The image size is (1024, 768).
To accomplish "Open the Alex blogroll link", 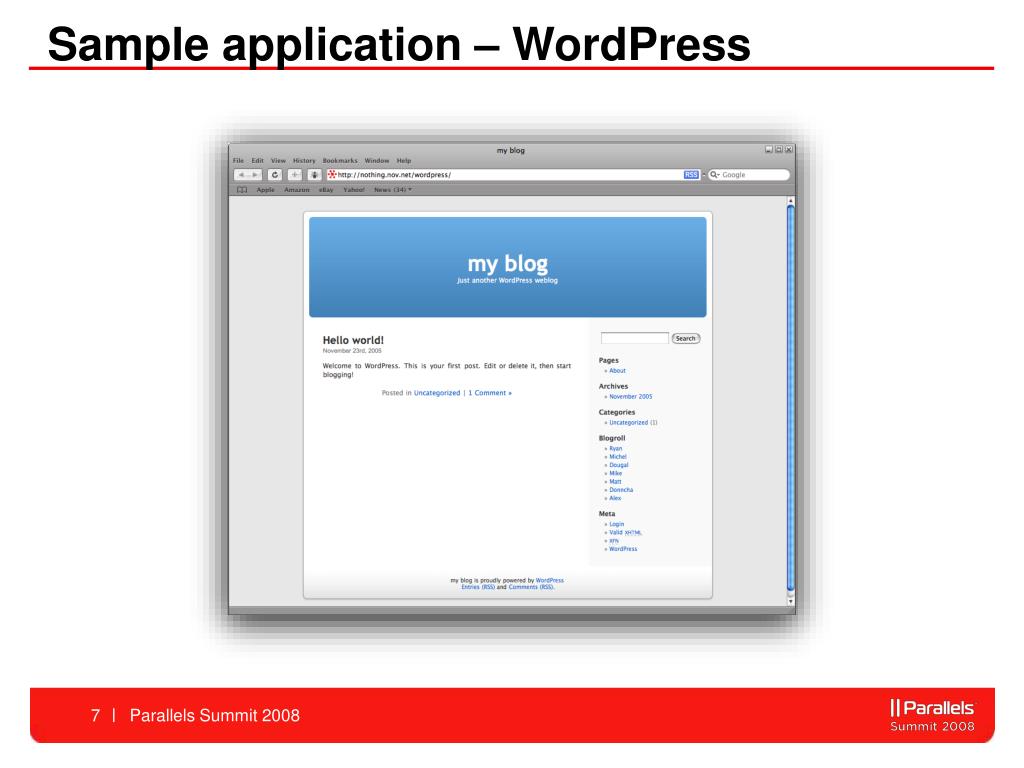I will tap(615, 498).
